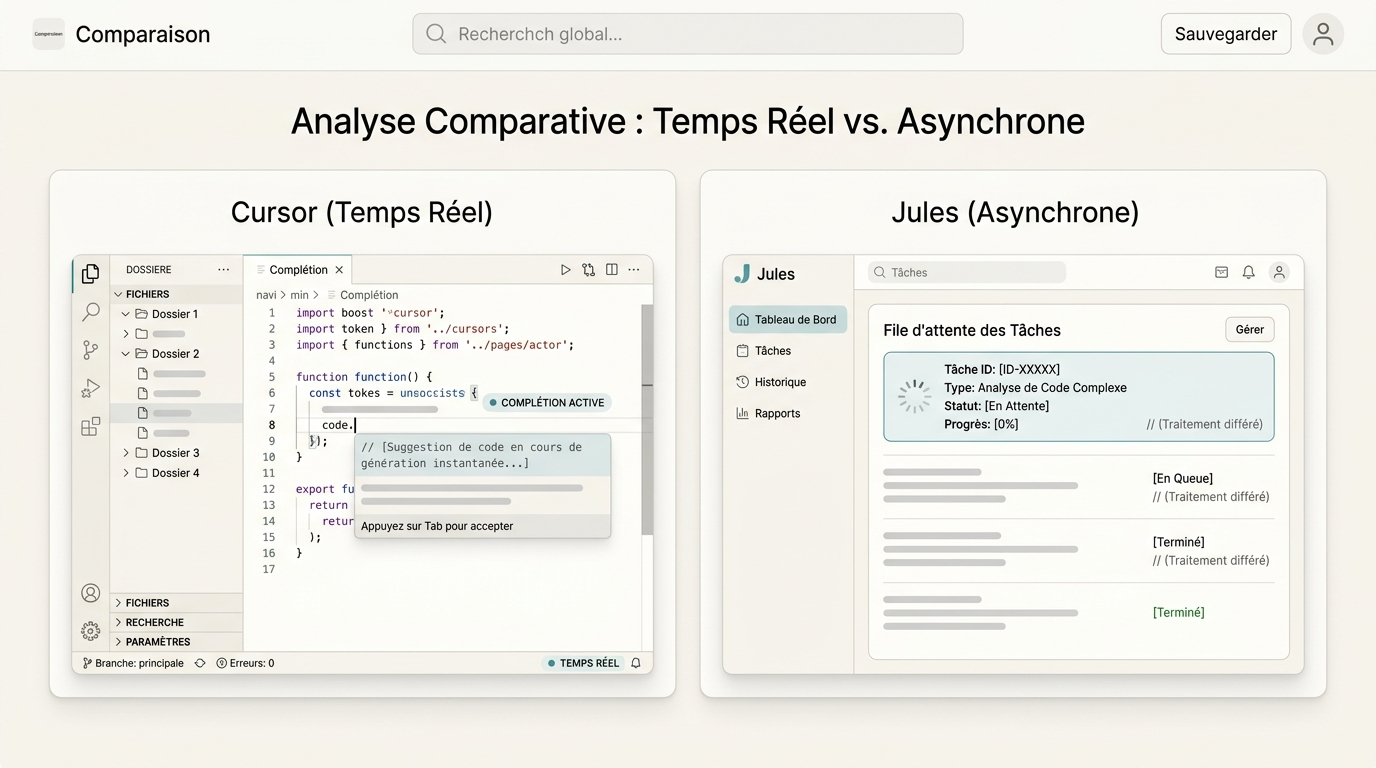This screenshot has height=768, width=1376.
Task: Collapse the Dossier 1 folder
Action: click(126, 314)
